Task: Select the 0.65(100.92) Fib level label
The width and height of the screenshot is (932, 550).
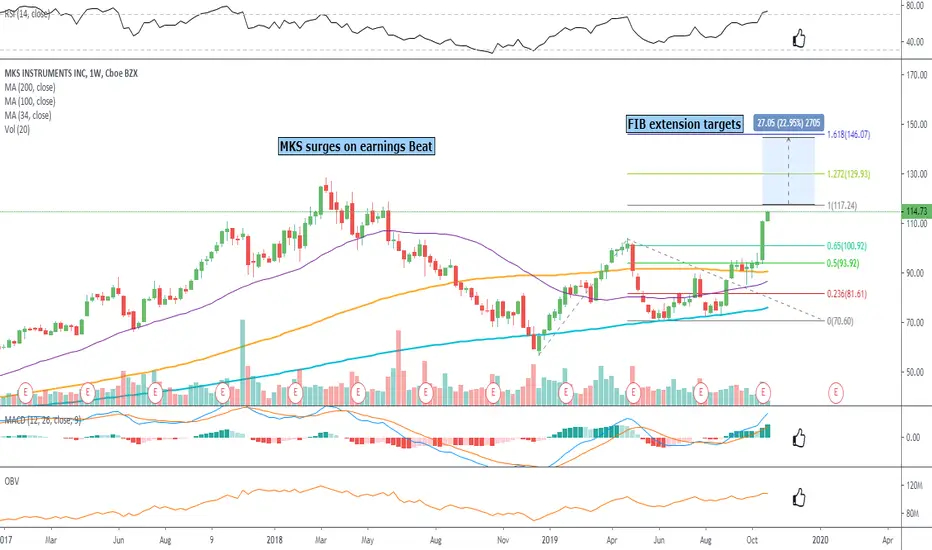Action: pyautogui.click(x=846, y=246)
